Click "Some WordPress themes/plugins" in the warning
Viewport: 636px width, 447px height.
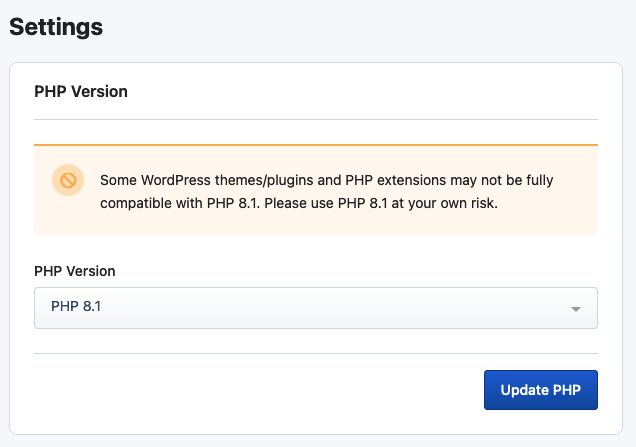click(x=207, y=180)
